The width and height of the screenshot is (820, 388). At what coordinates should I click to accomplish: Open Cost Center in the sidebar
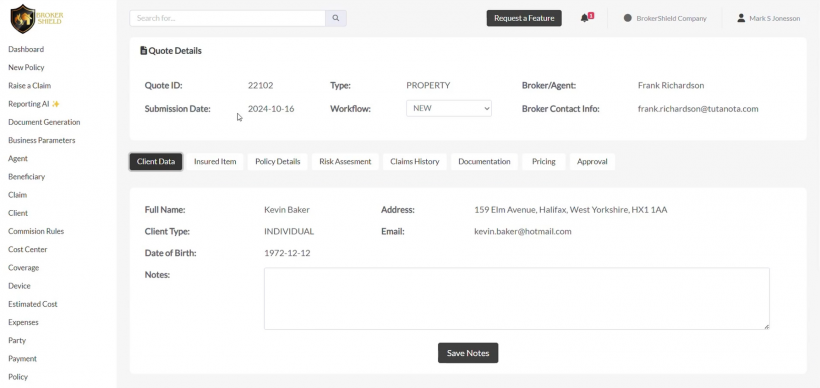coord(28,249)
